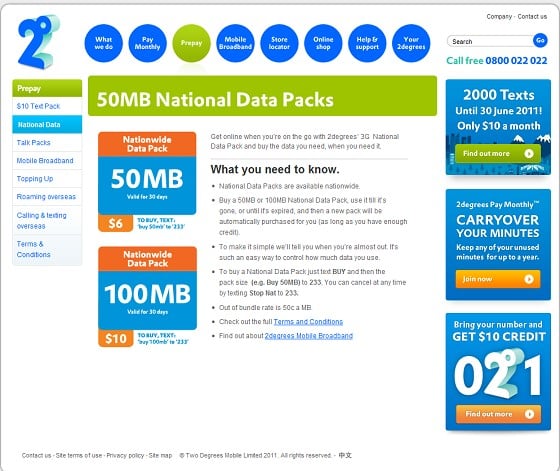Follow the 2degrees Mobile Broadband link
560x471 pixels.
(x=309, y=336)
